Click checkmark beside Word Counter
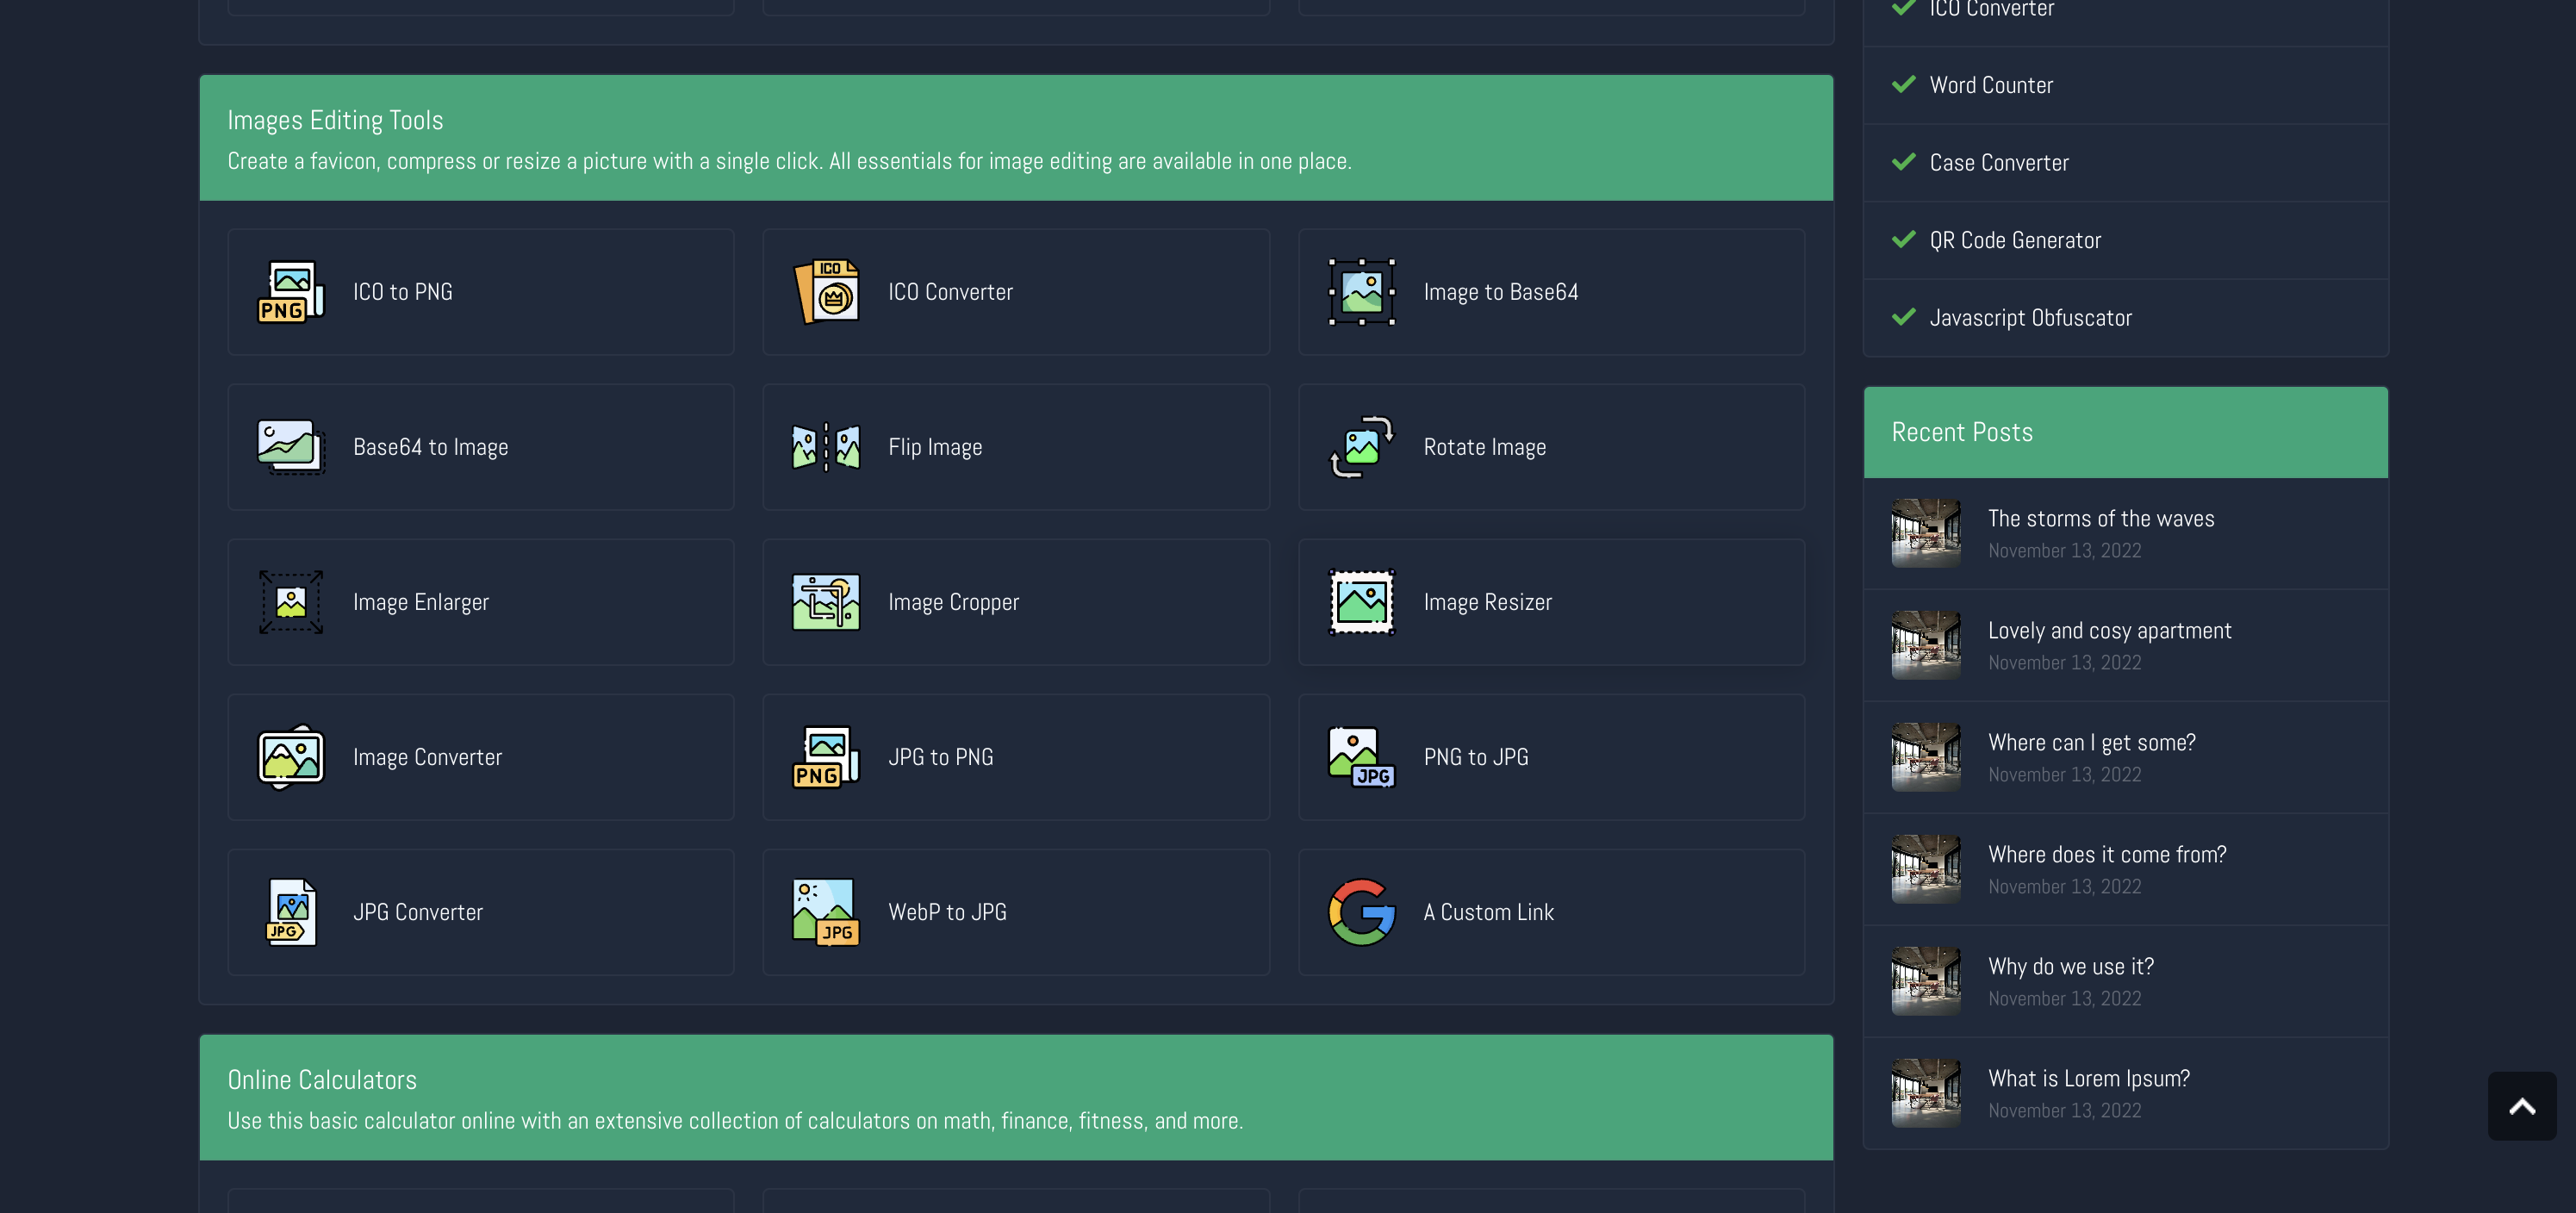This screenshot has height=1213, width=2576. click(1904, 84)
